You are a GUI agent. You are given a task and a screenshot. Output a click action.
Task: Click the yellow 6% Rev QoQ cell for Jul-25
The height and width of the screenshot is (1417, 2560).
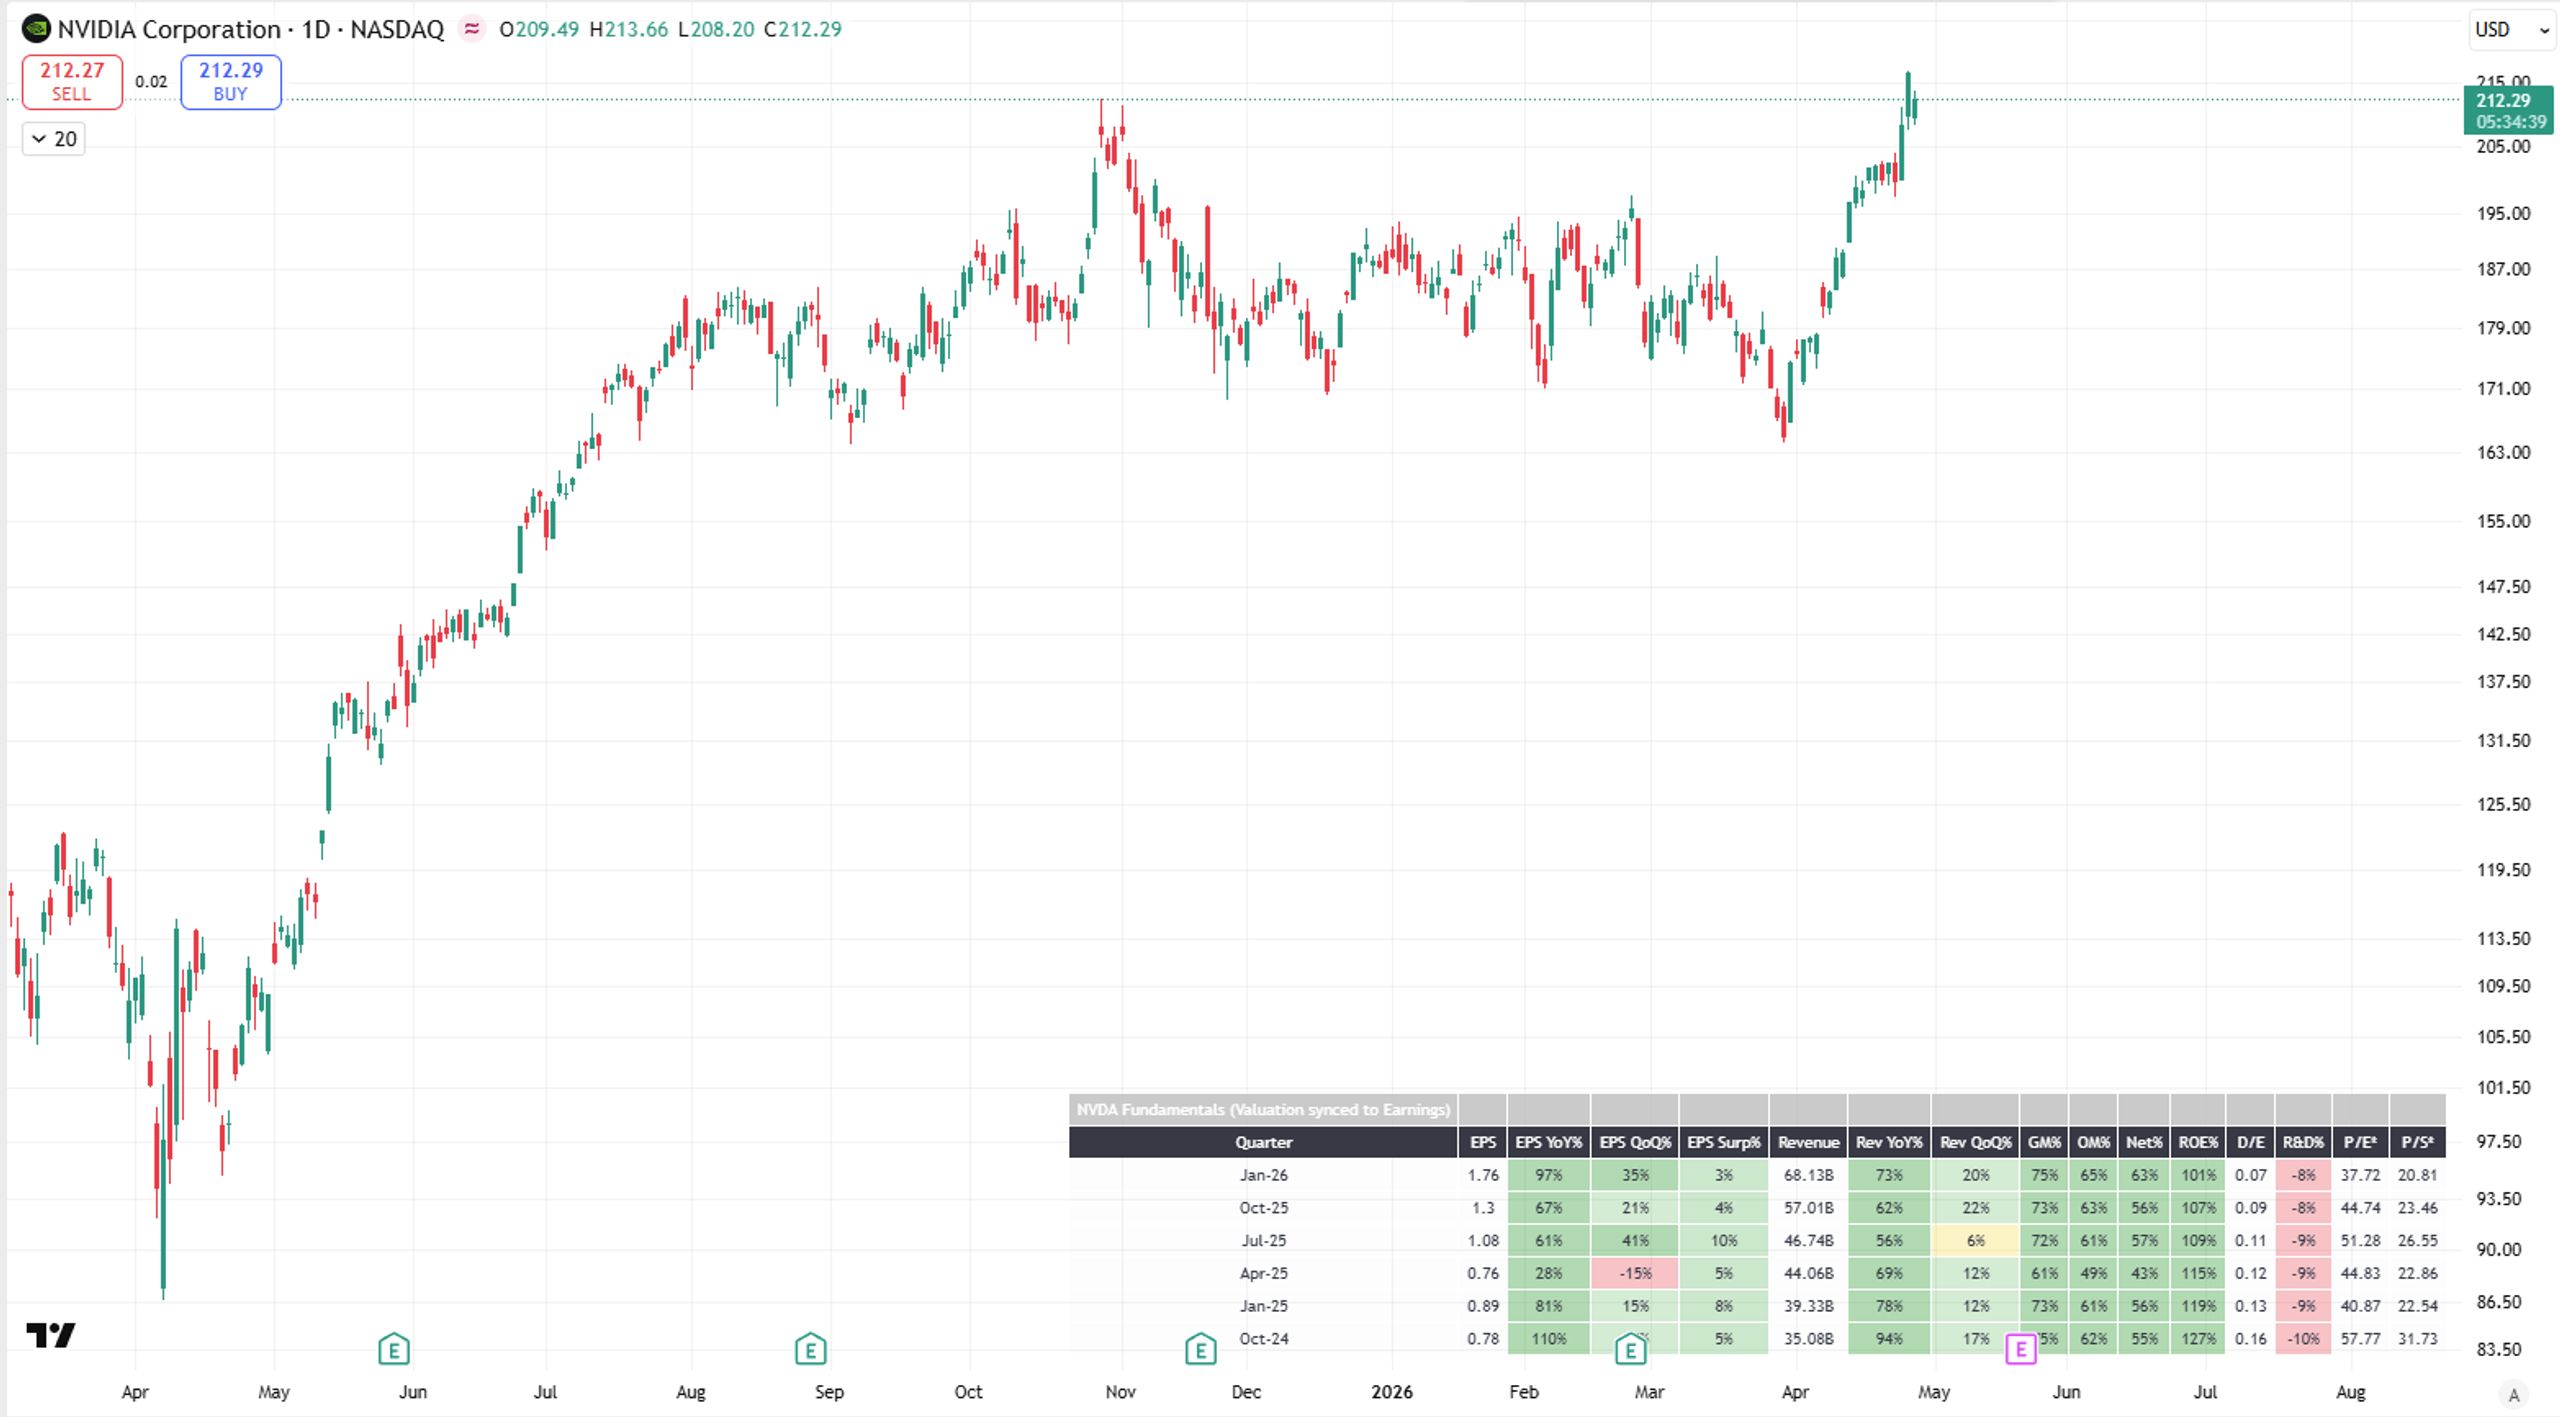pyautogui.click(x=1975, y=1241)
